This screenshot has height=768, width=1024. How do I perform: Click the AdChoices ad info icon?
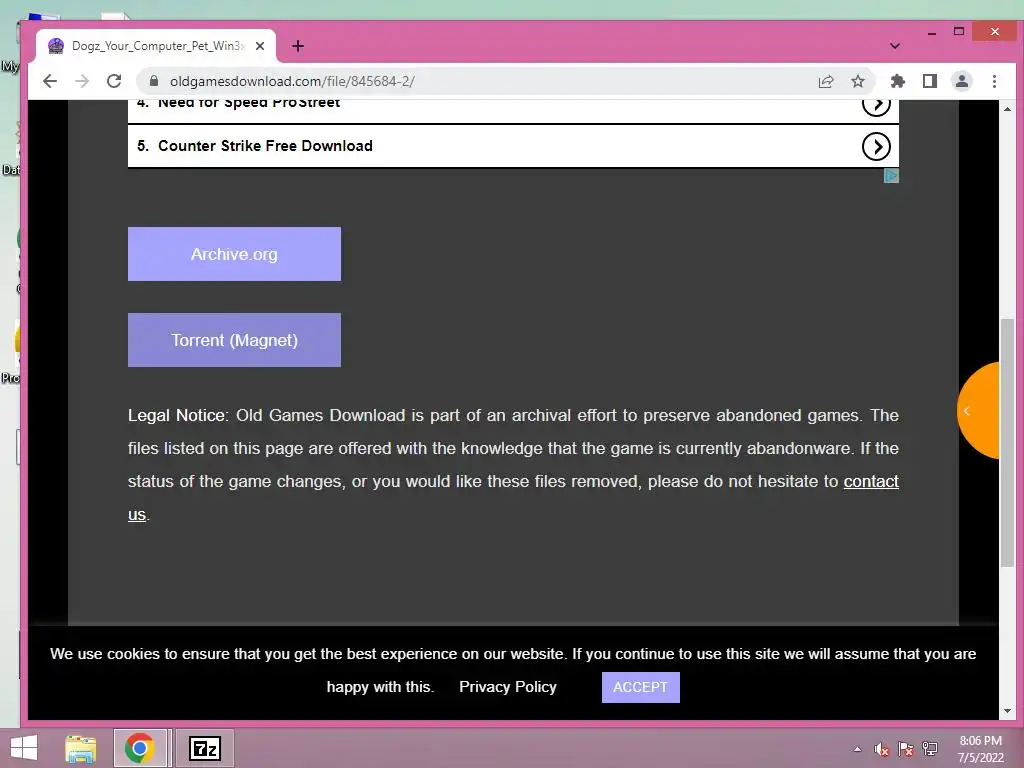[x=891, y=176]
